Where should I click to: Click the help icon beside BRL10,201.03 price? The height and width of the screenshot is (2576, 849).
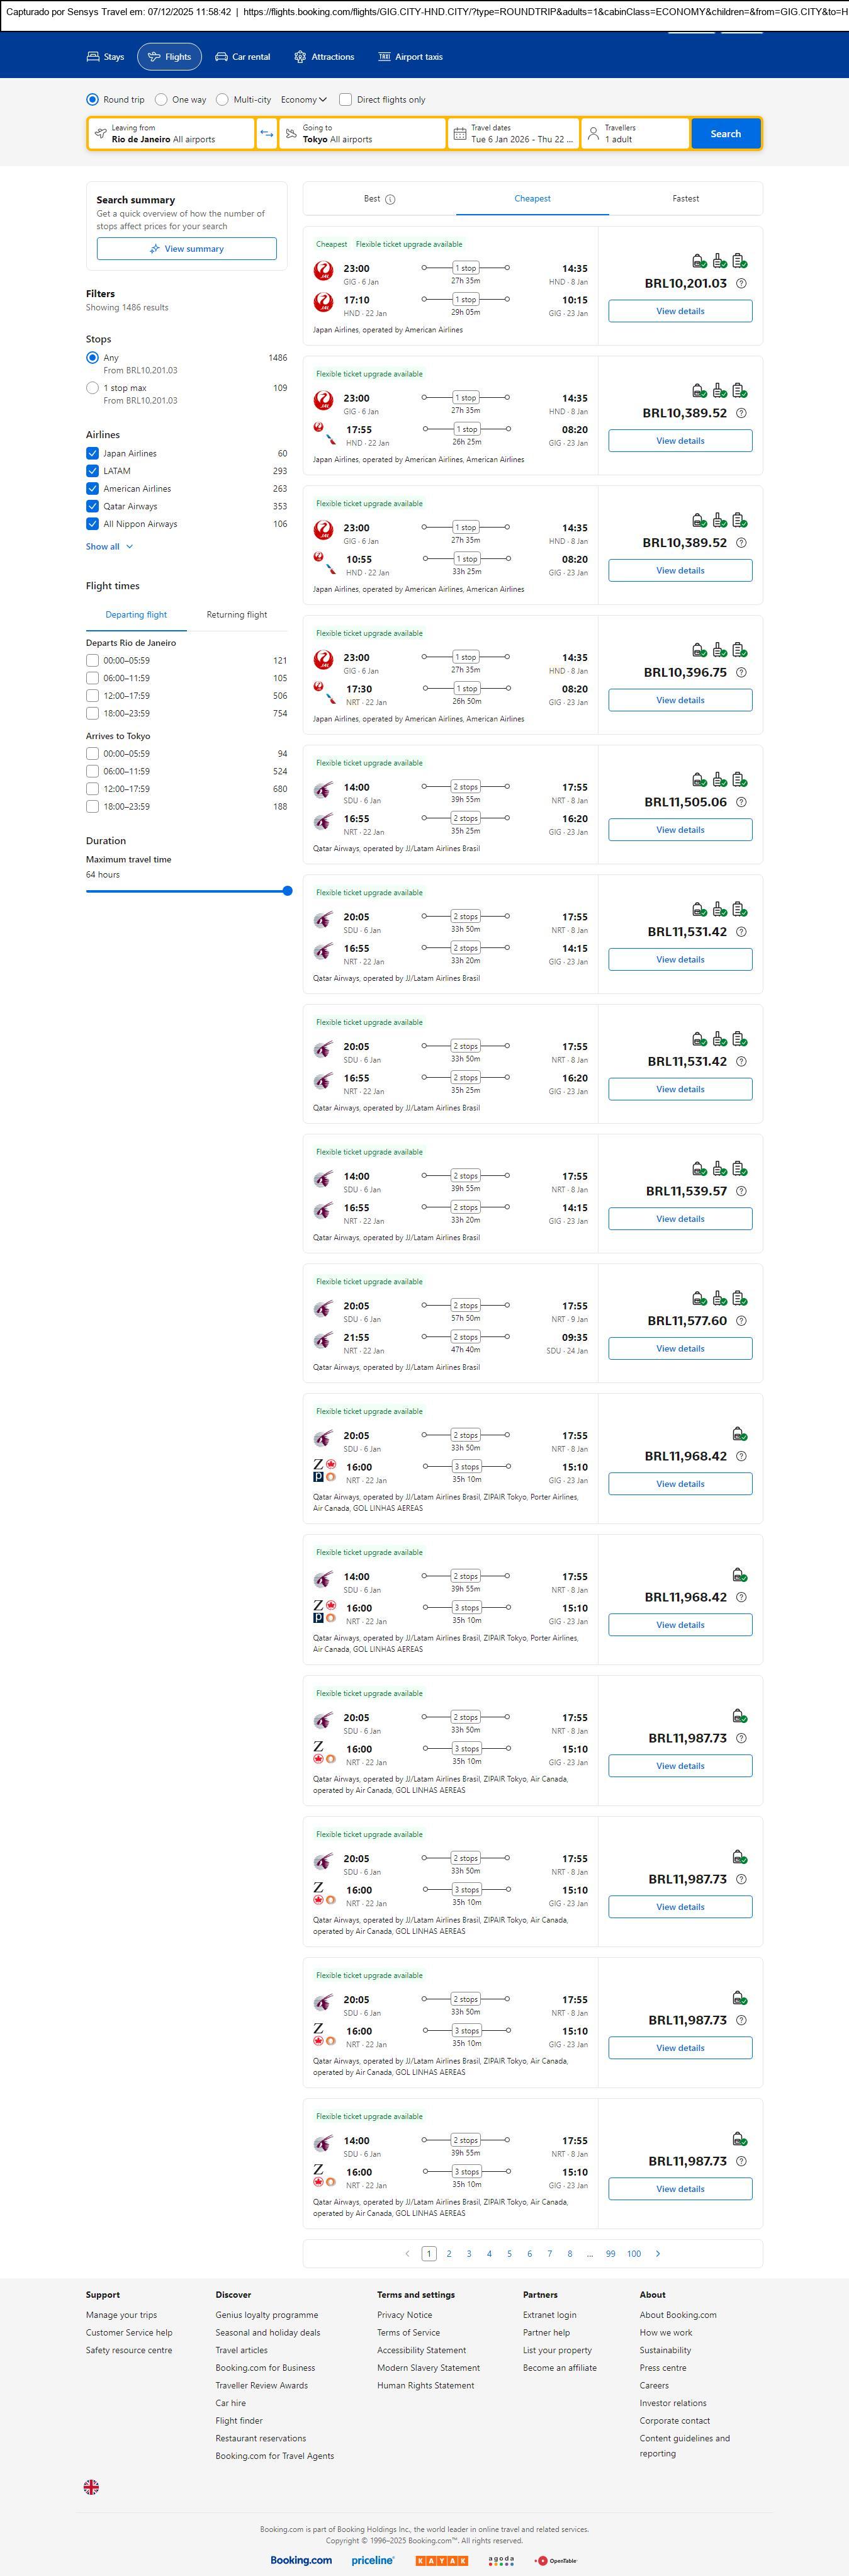pos(741,283)
